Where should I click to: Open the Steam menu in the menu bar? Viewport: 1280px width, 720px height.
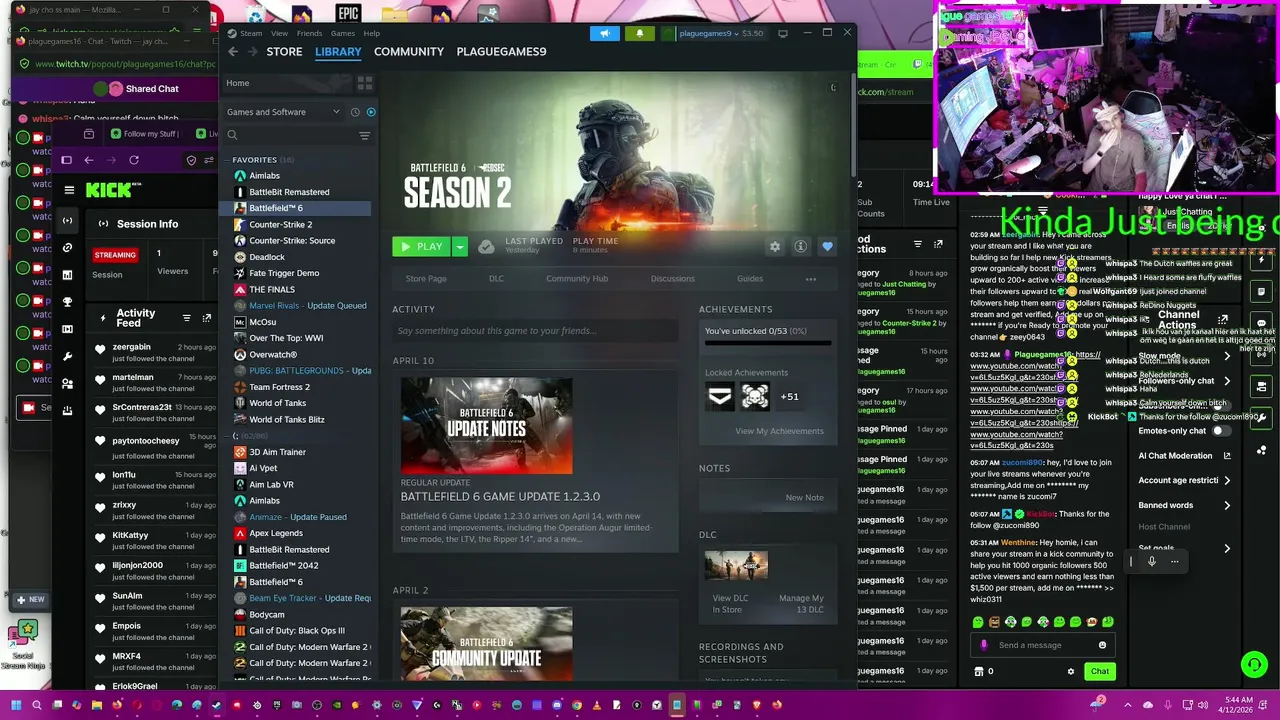point(251,33)
